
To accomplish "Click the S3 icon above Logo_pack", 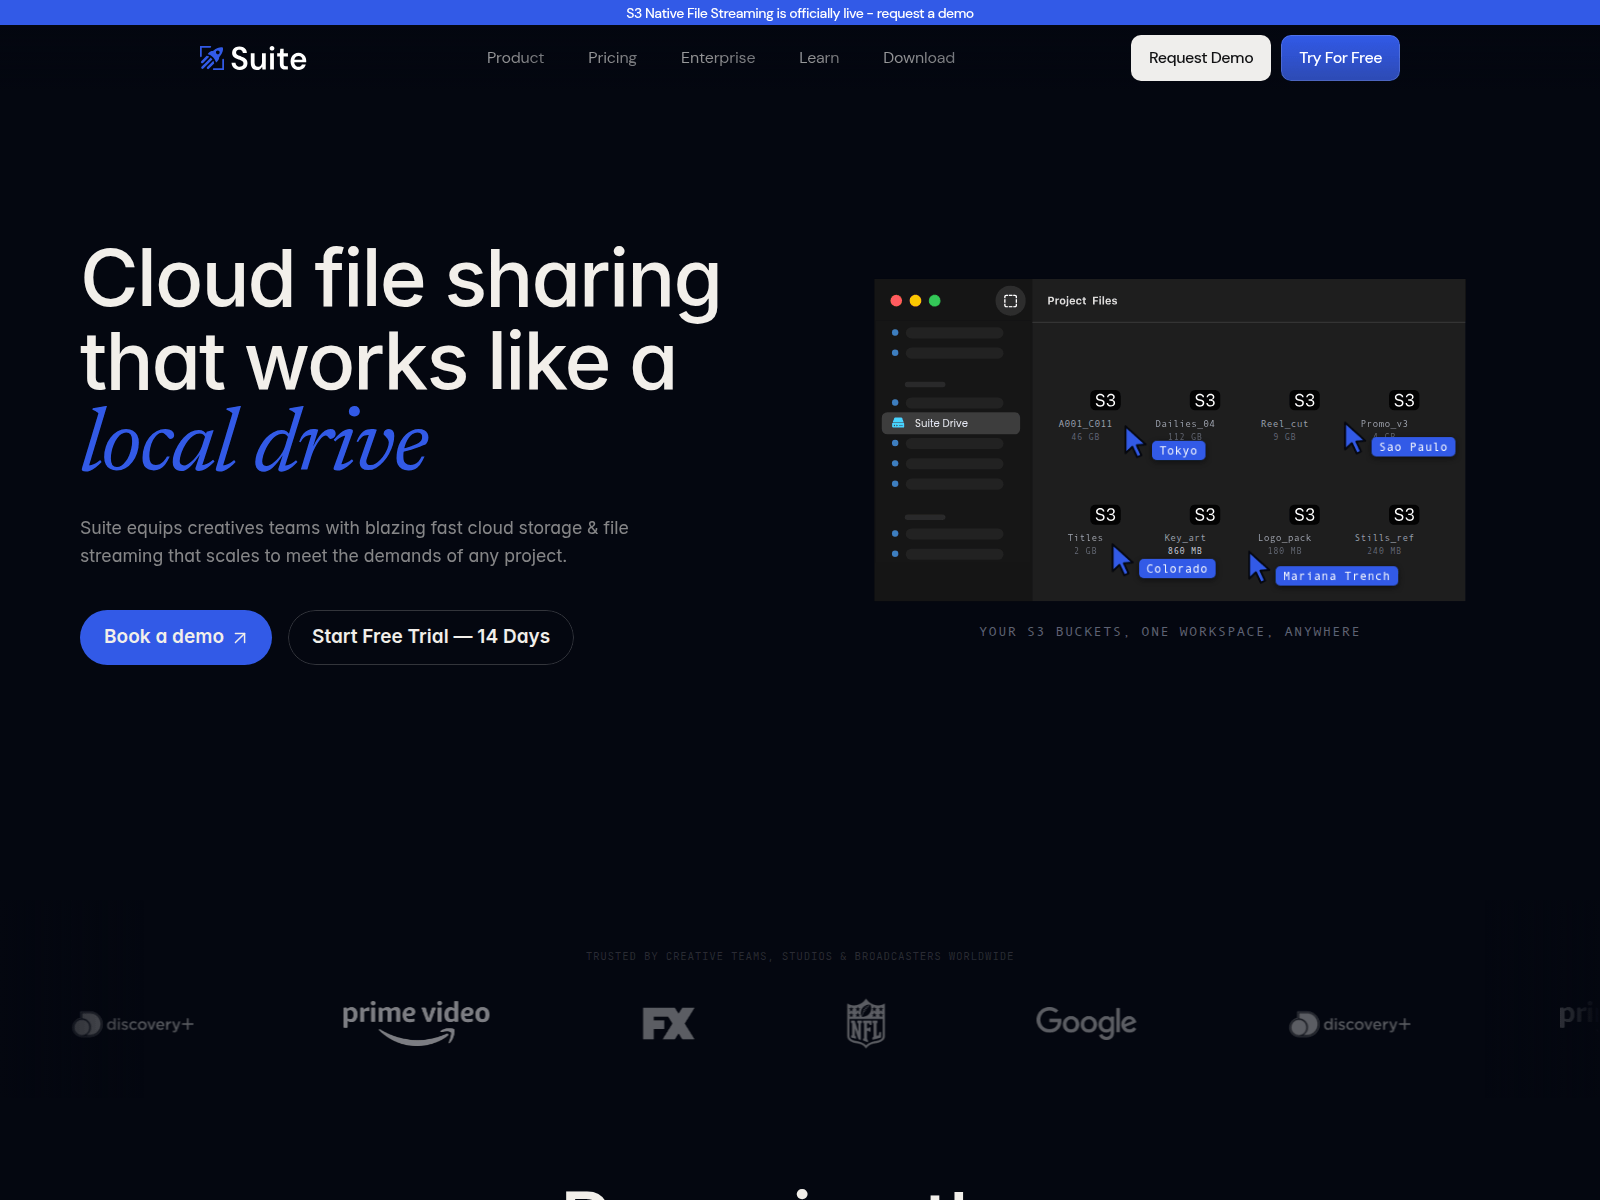I will [1304, 514].
